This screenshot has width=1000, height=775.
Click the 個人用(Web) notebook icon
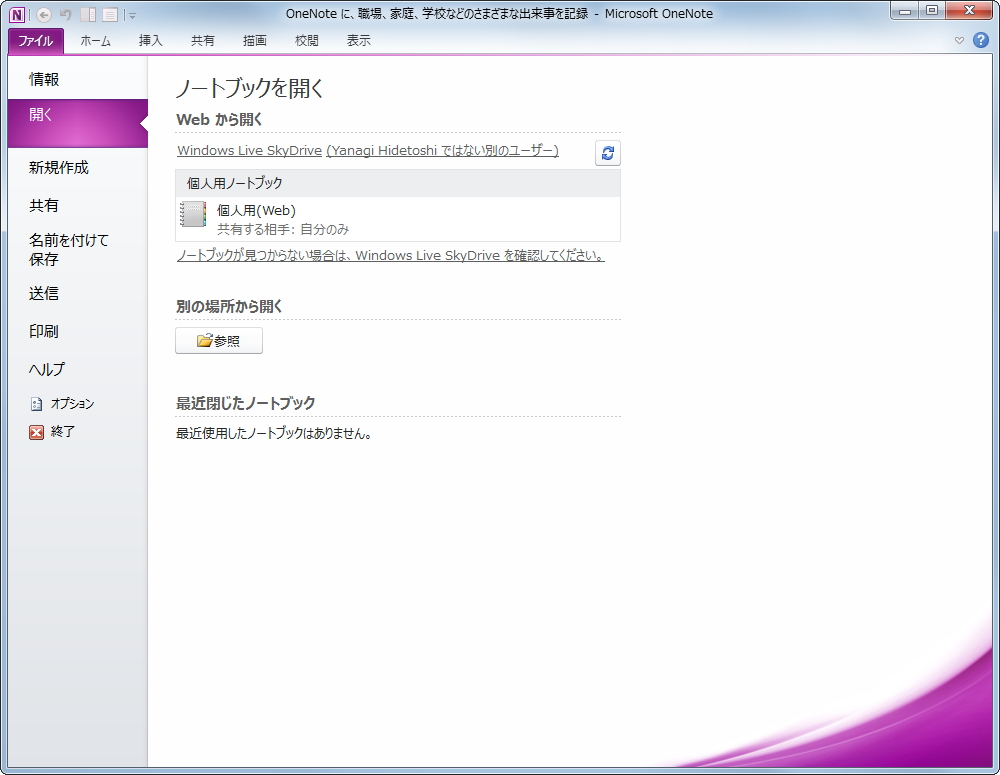pos(195,211)
